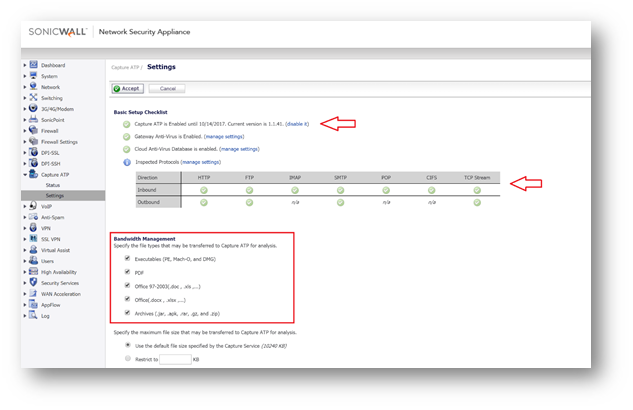Expand the VPN tree arrow
This screenshot has width=633, height=410.
tap(25, 228)
